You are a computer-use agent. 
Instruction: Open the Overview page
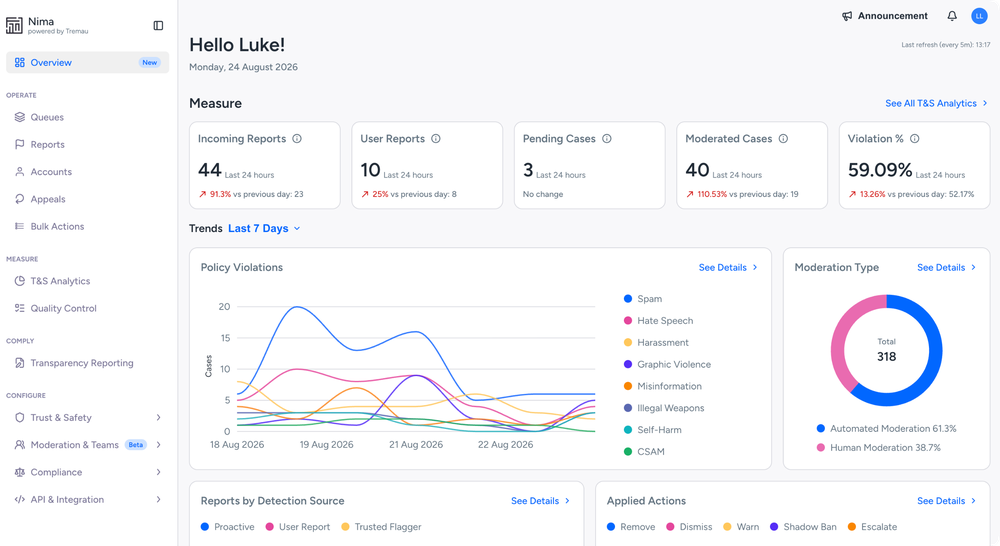tap(87, 63)
